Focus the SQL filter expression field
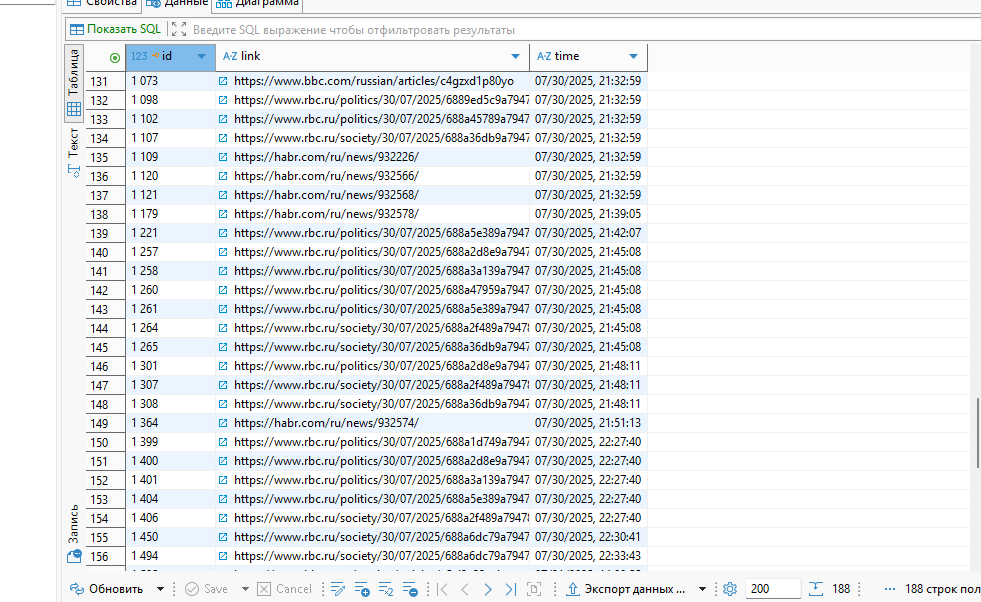 point(585,29)
